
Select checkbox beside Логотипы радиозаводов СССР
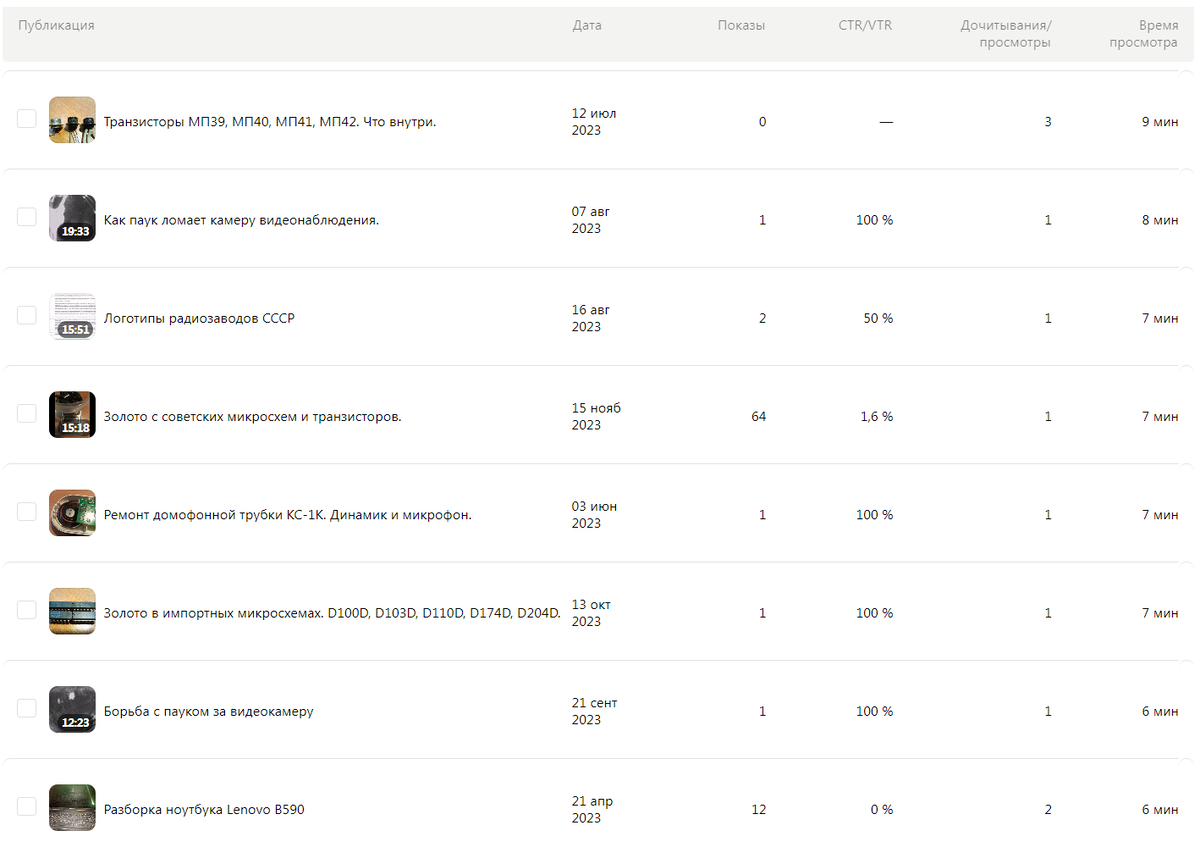[x=27, y=315]
